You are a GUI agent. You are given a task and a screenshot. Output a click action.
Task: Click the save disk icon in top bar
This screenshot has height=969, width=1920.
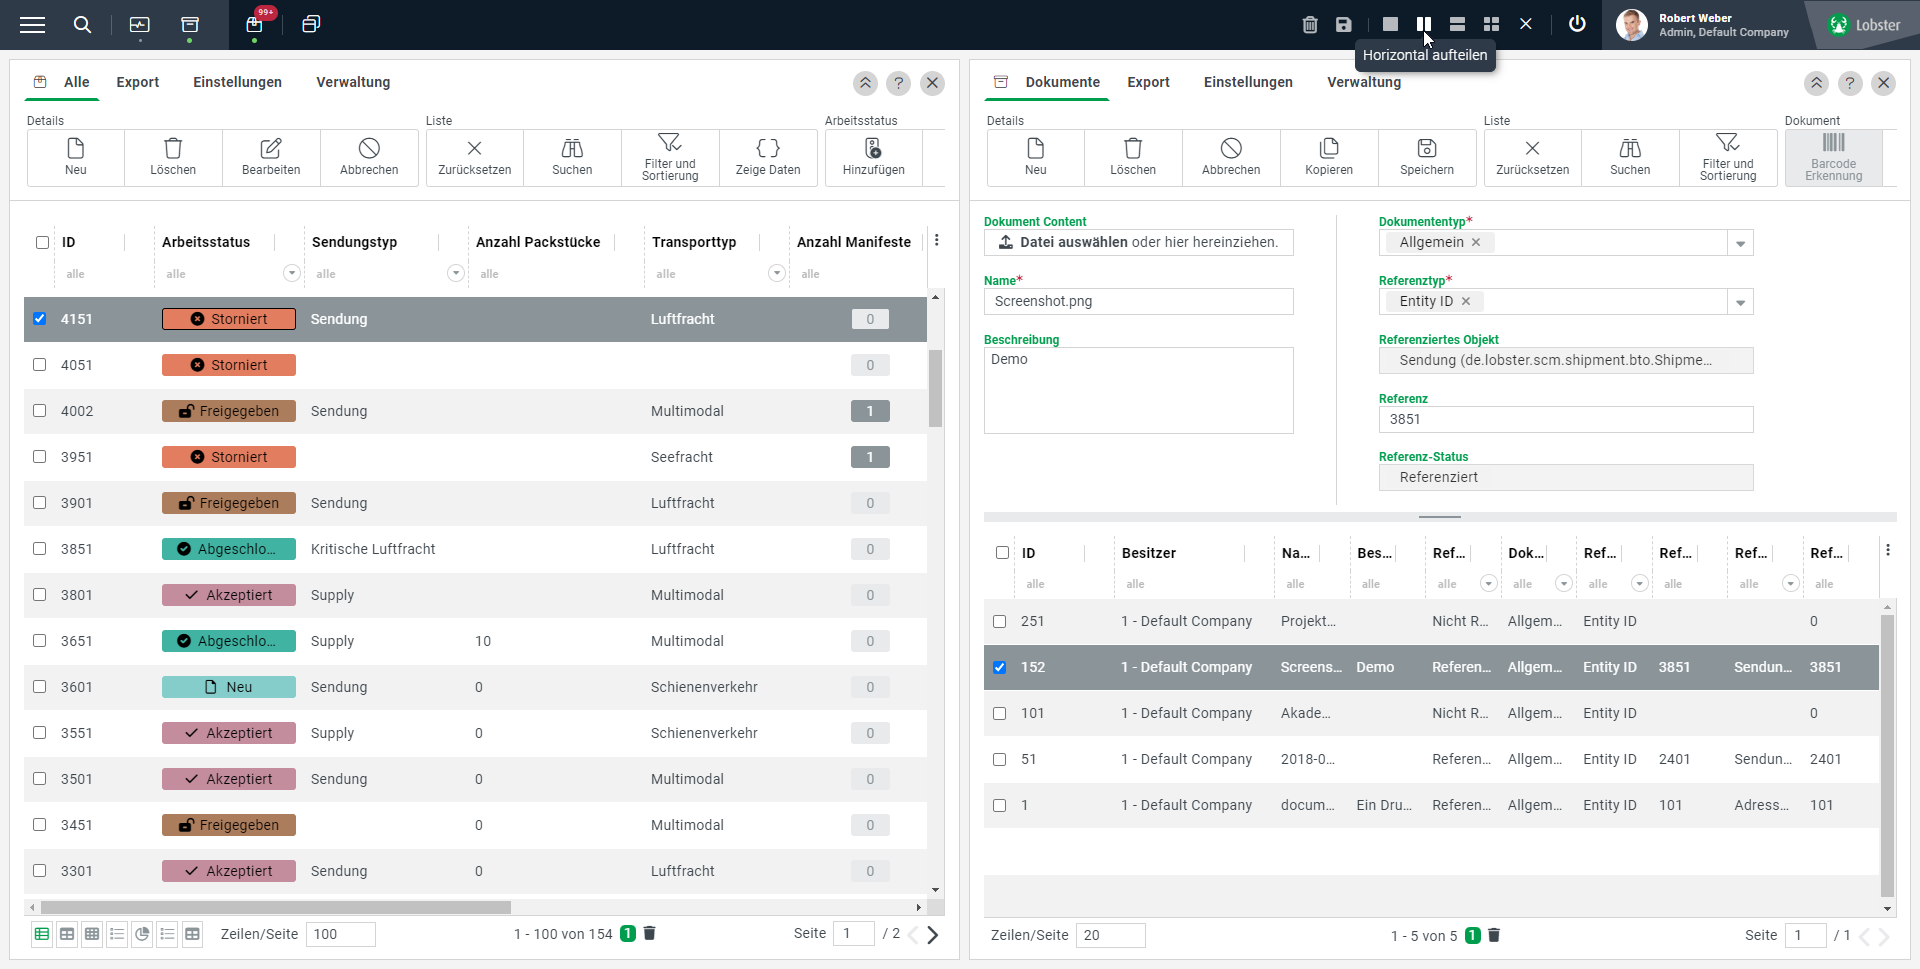pyautogui.click(x=1344, y=24)
